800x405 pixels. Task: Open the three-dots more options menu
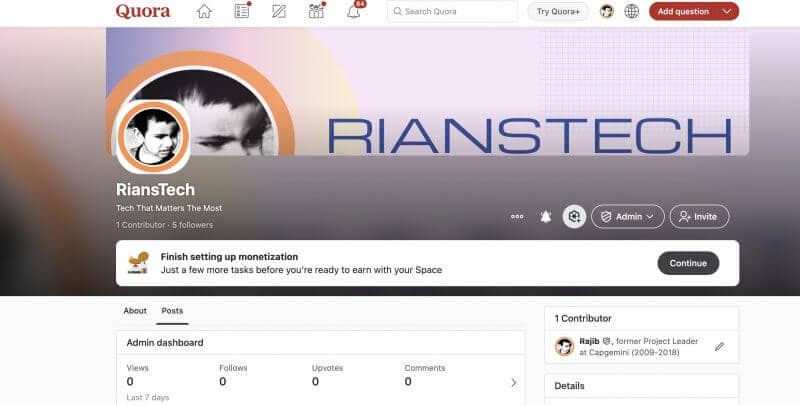[517, 217]
